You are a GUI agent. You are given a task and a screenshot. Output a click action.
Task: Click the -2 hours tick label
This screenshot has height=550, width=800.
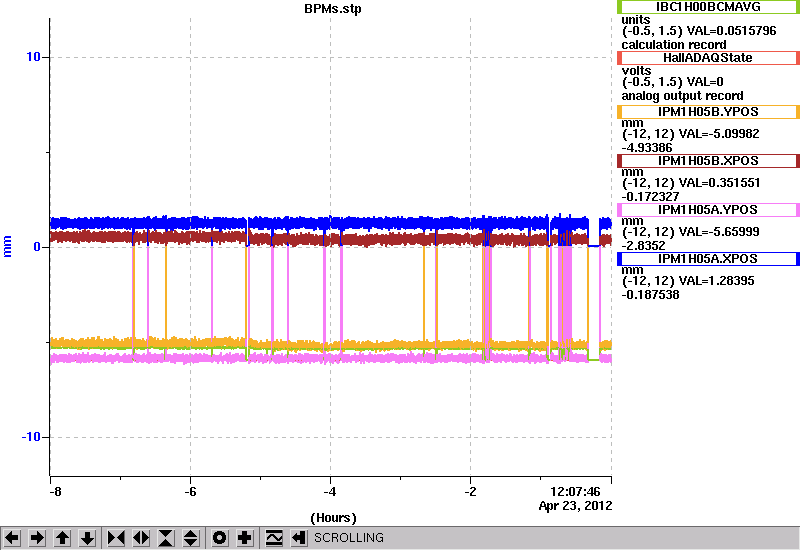(470, 492)
